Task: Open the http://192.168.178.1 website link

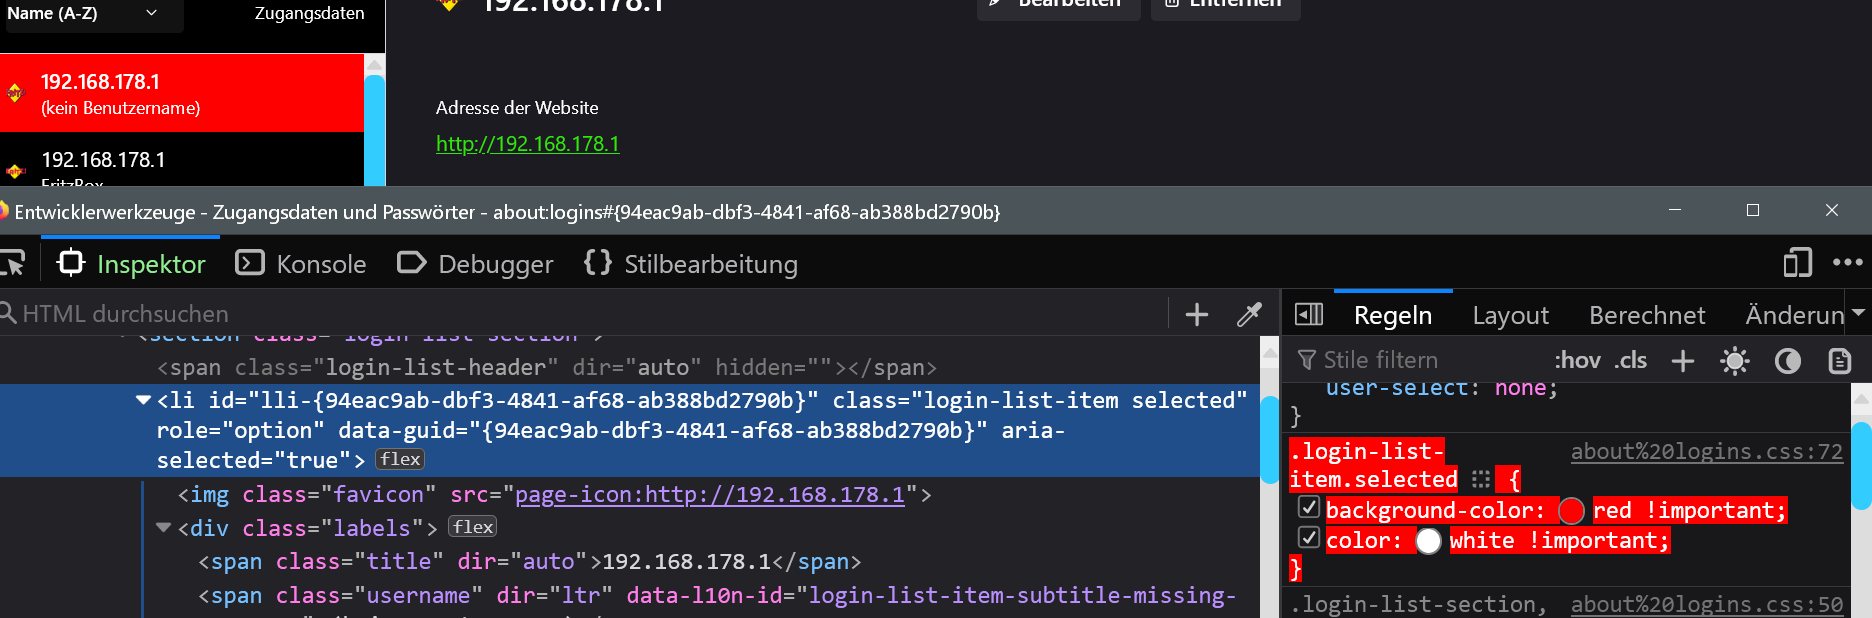Action: pos(527,144)
